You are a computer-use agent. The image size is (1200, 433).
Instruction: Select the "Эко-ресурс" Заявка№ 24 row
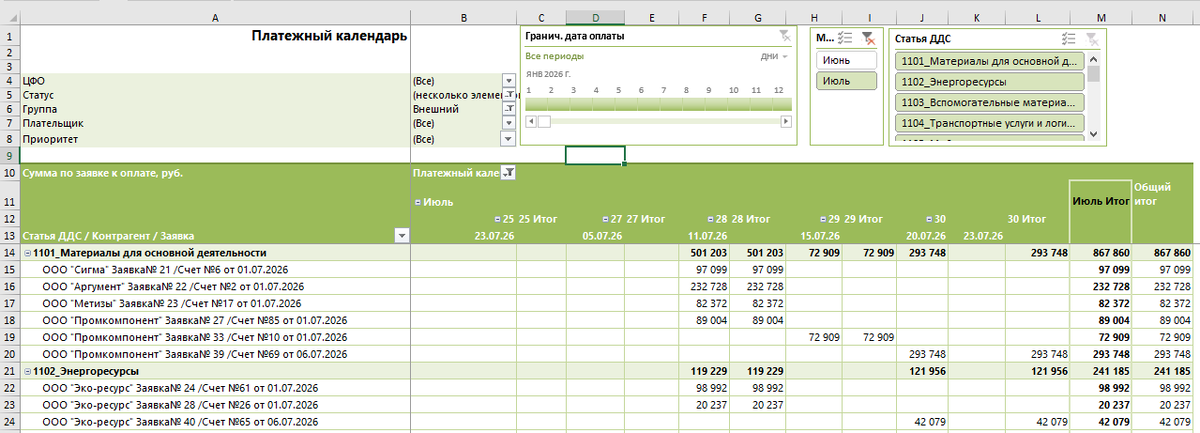pyautogui.click(x=216, y=387)
